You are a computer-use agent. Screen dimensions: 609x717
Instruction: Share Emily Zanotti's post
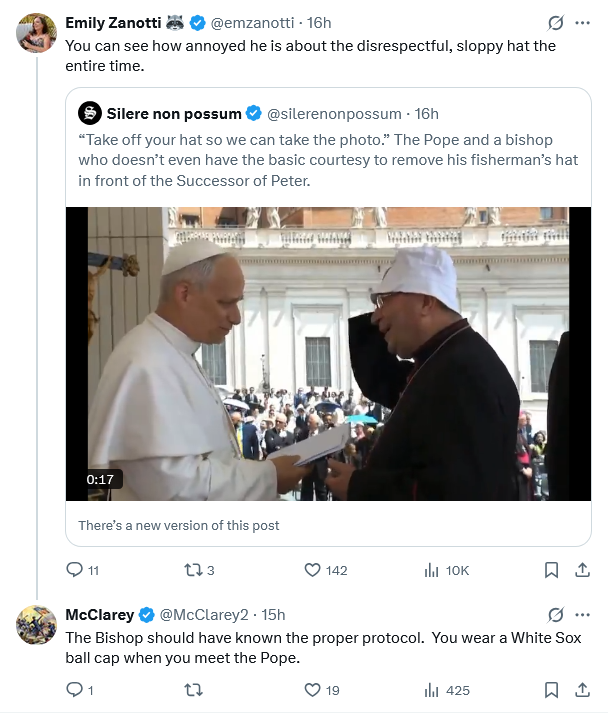[x=582, y=570]
